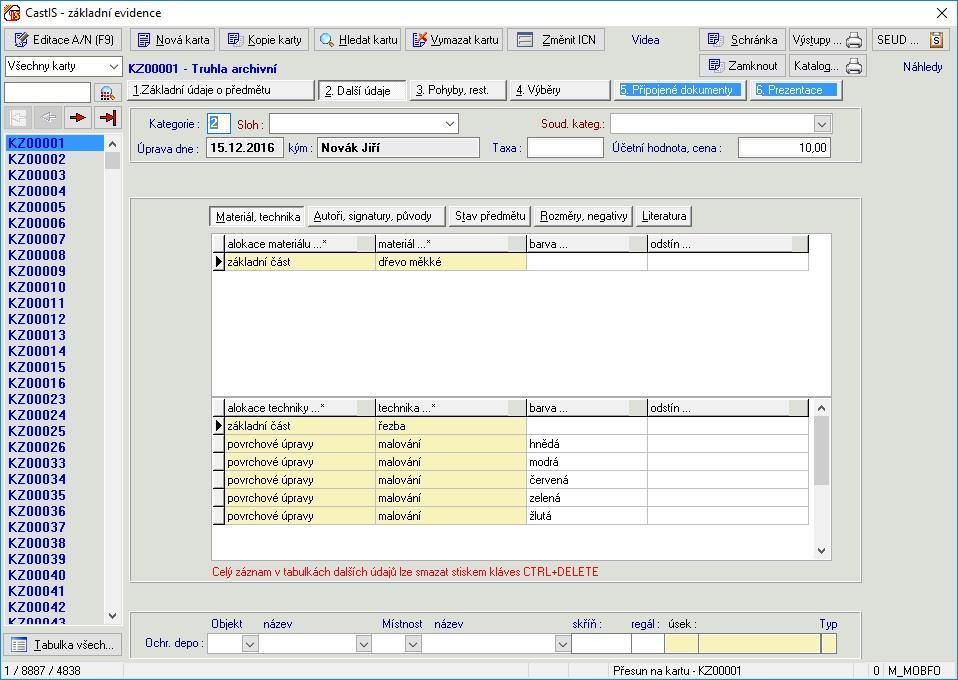Click the card search input field
The image size is (958, 680).
[48, 93]
